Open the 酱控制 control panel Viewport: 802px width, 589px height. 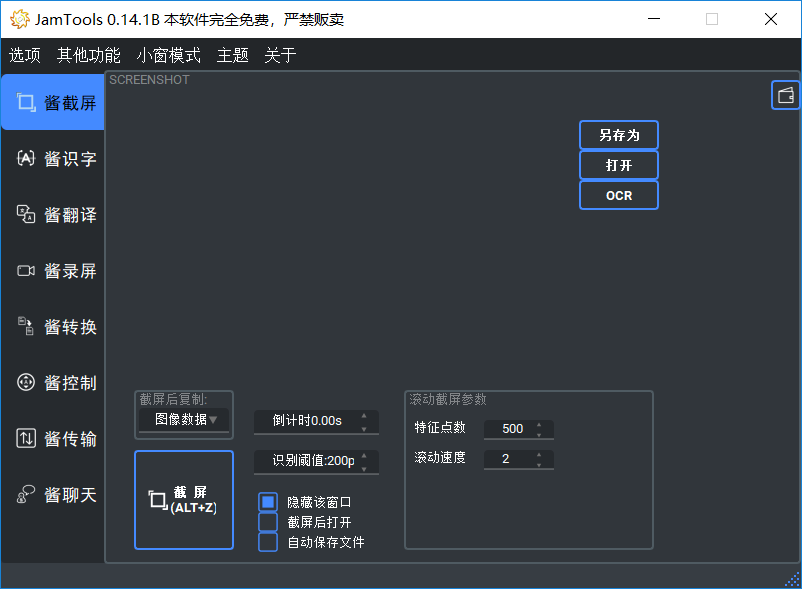click(x=55, y=382)
